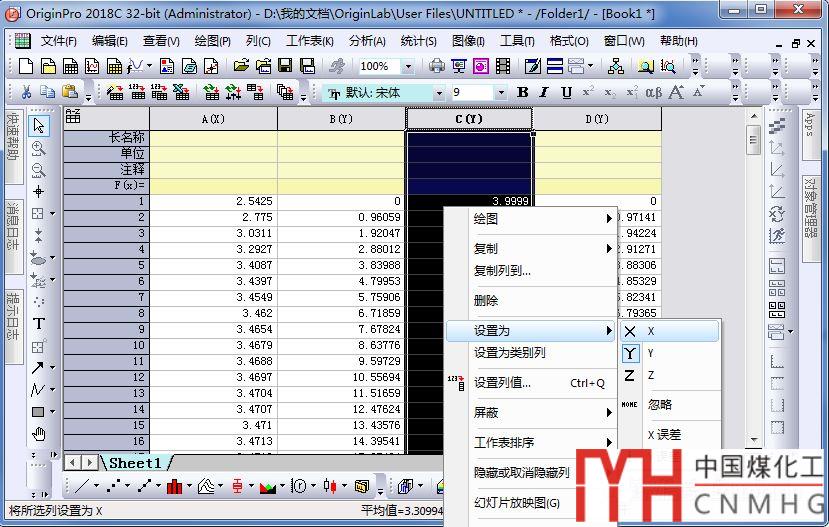Screen dimensions: 829x527
Task: Toggle Bold text formatting
Action: pyautogui.click(x=522, y=92)
